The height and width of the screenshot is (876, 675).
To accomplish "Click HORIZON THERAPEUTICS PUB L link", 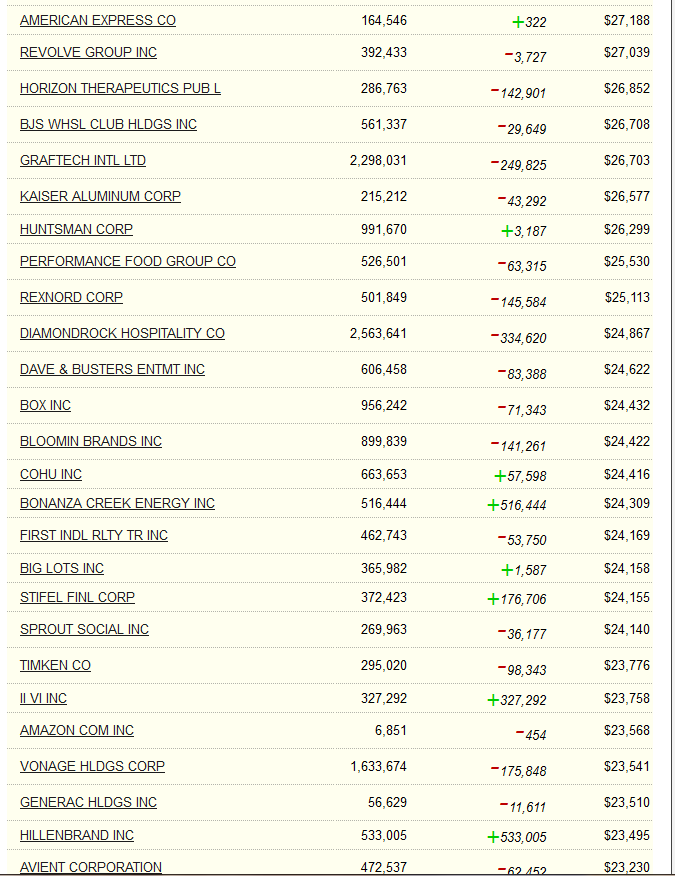I will pos(120,89).
